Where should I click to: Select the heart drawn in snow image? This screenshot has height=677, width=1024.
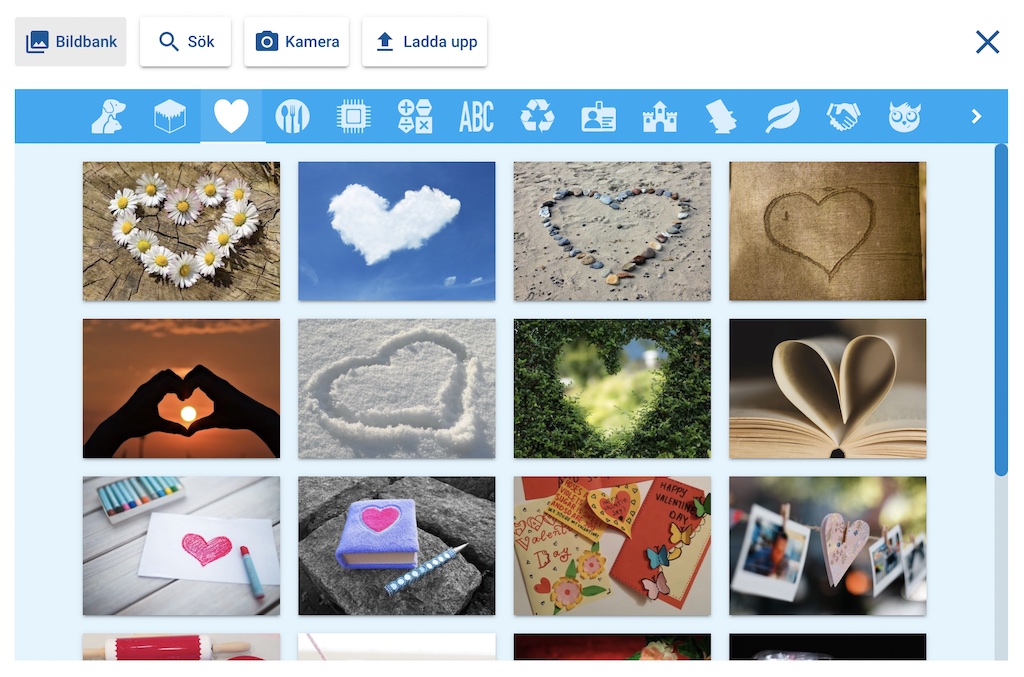[x=397, y=388]
